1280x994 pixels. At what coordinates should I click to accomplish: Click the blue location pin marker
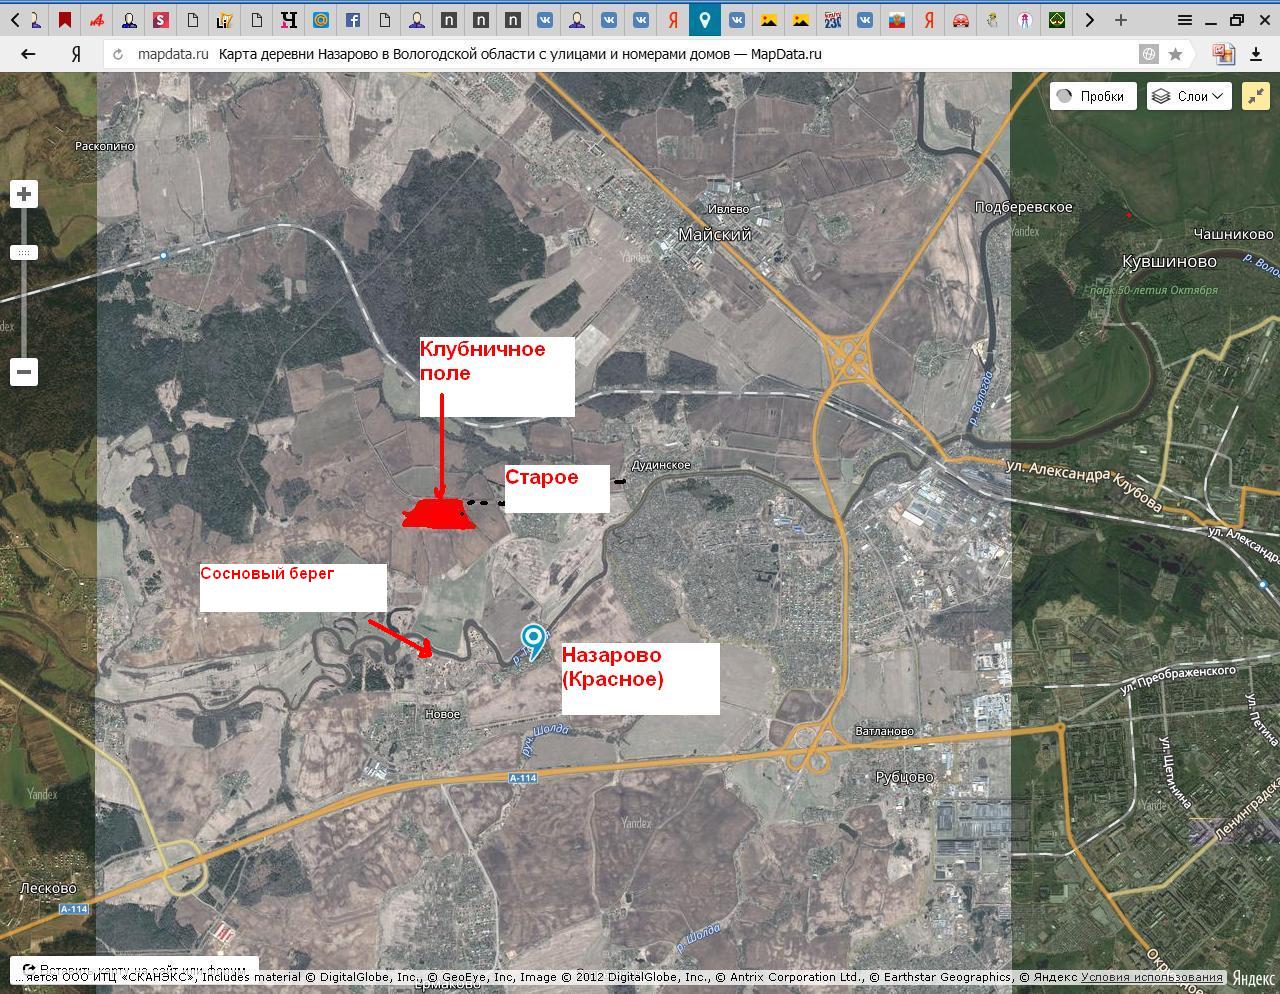click(x=533, y=641)
